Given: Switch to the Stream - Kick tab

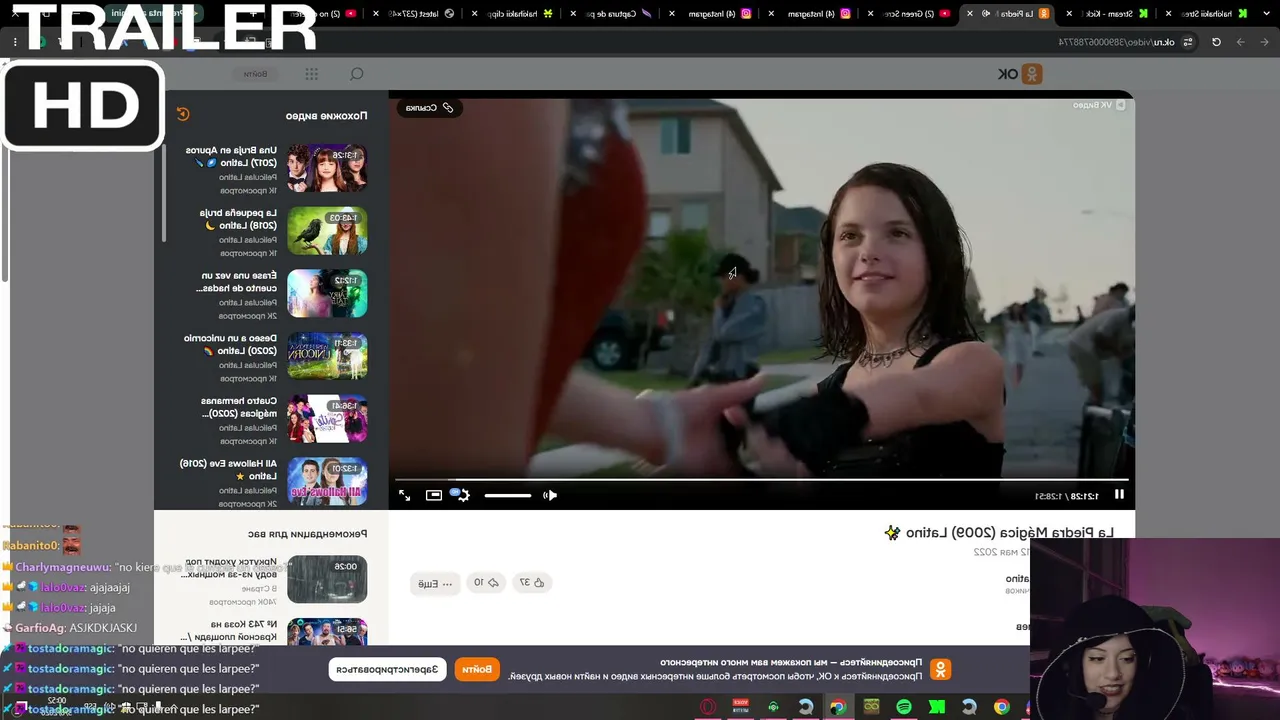Looking at the screenshot, I should (x=1112, y=14).
